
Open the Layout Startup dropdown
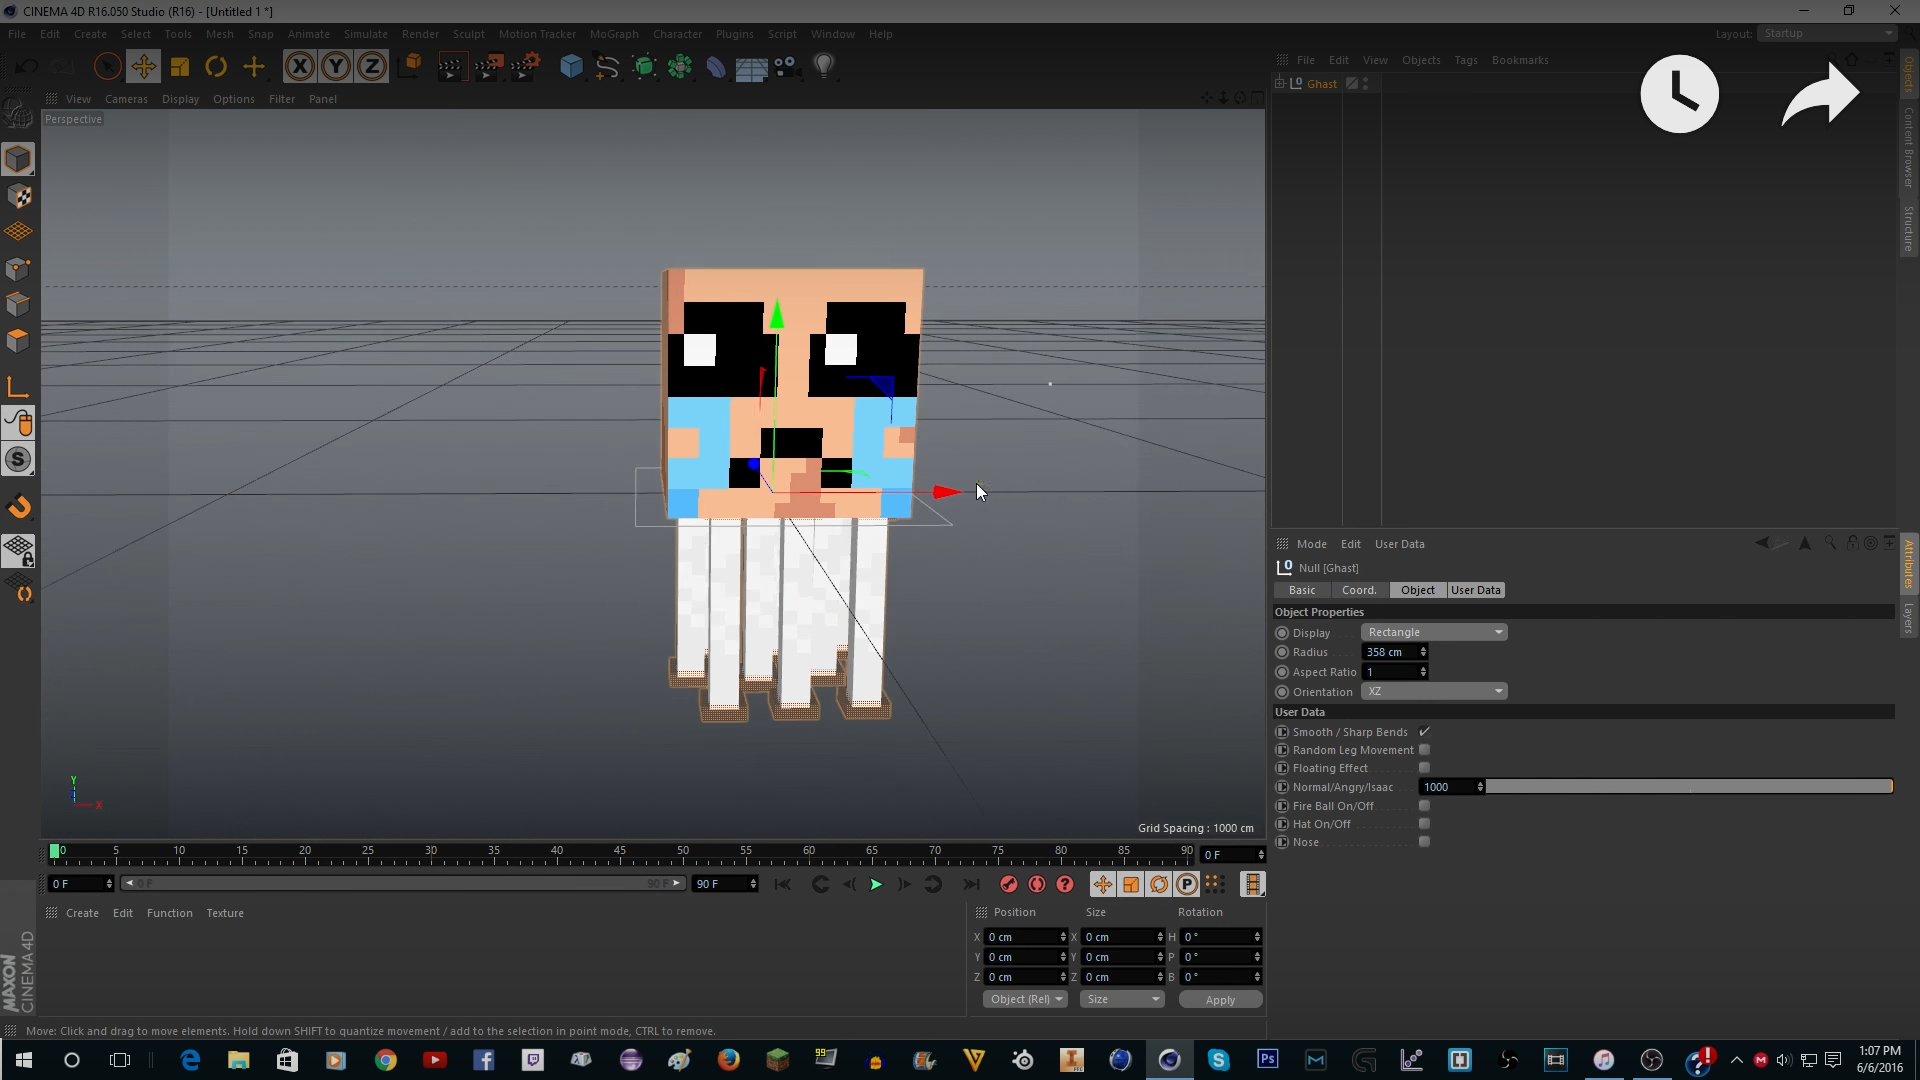[1828, 33]
